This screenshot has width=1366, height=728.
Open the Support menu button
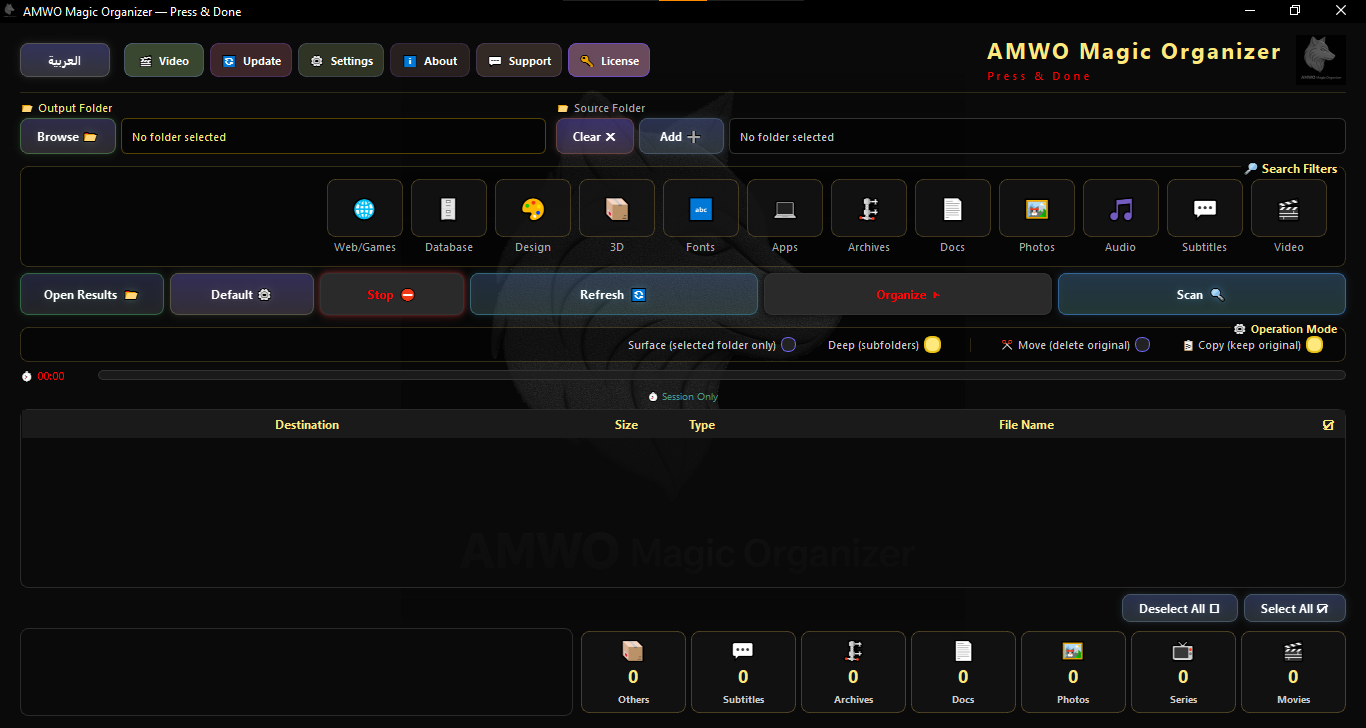[x=519, y=61]
